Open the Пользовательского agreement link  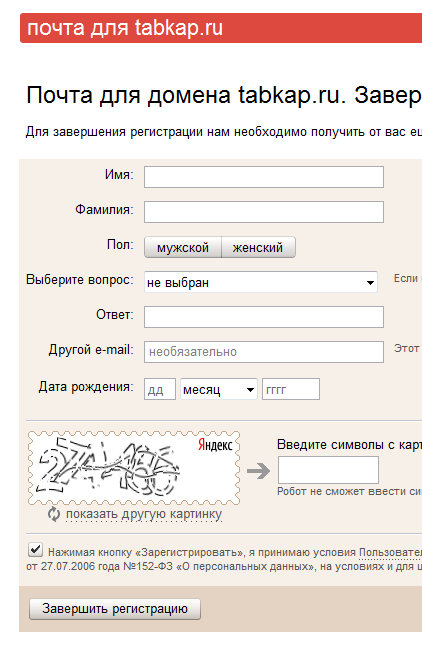pyautogui.click(x=390, y=552)
